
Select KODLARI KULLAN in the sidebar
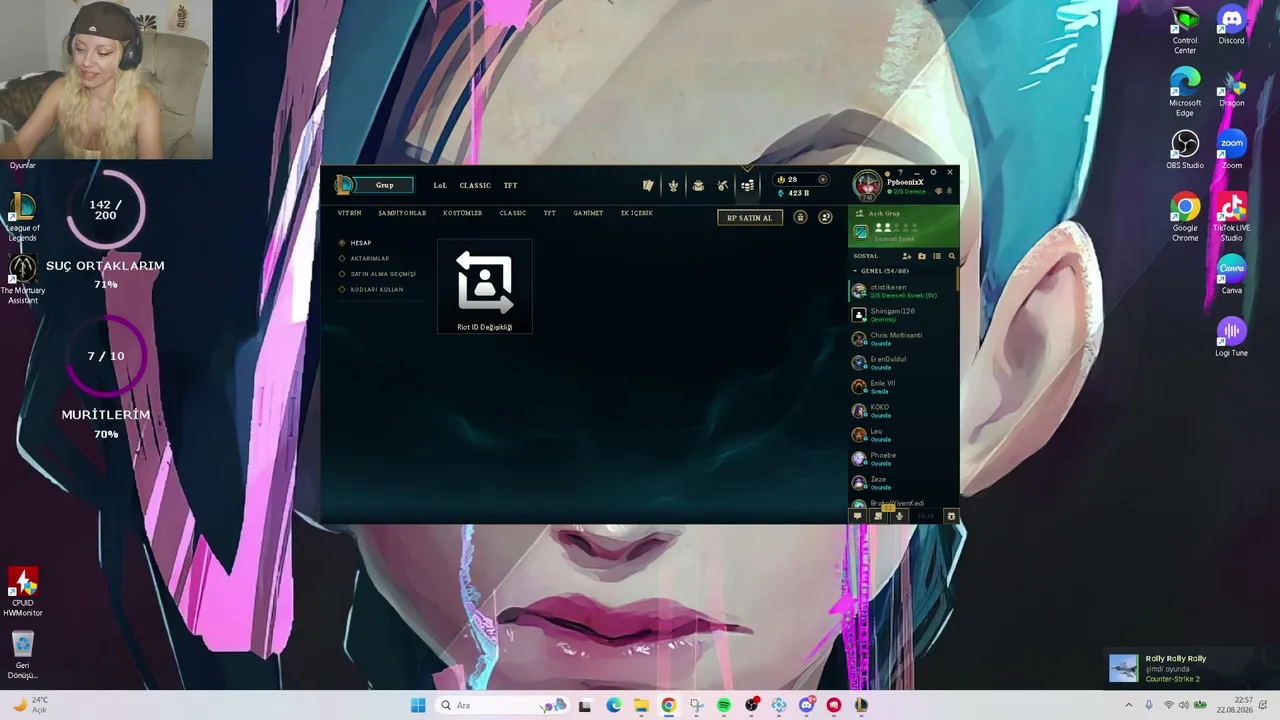[x=376, y=289]
